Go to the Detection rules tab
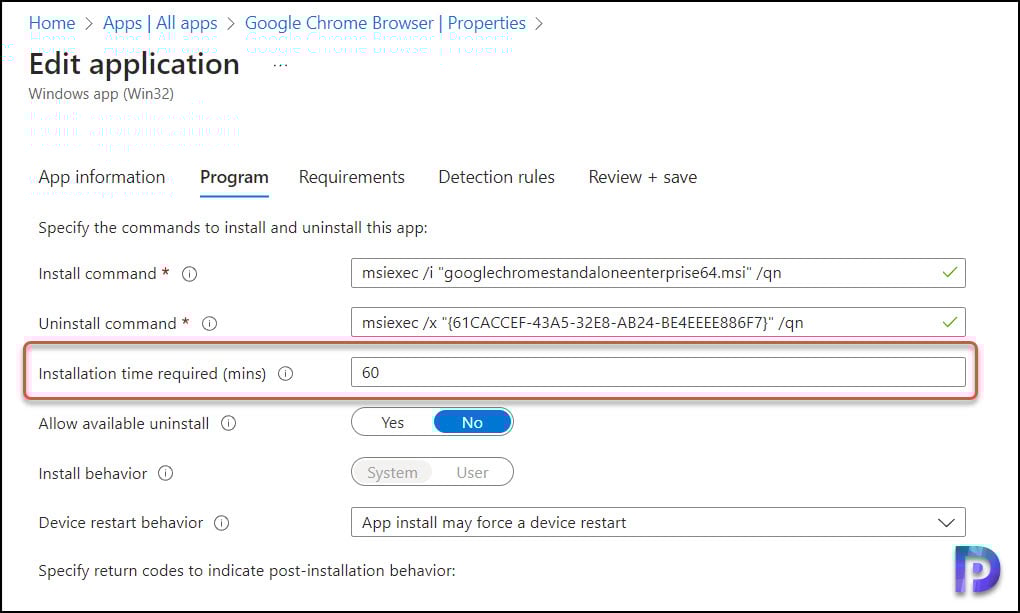1020x613 pixels. 496,177
